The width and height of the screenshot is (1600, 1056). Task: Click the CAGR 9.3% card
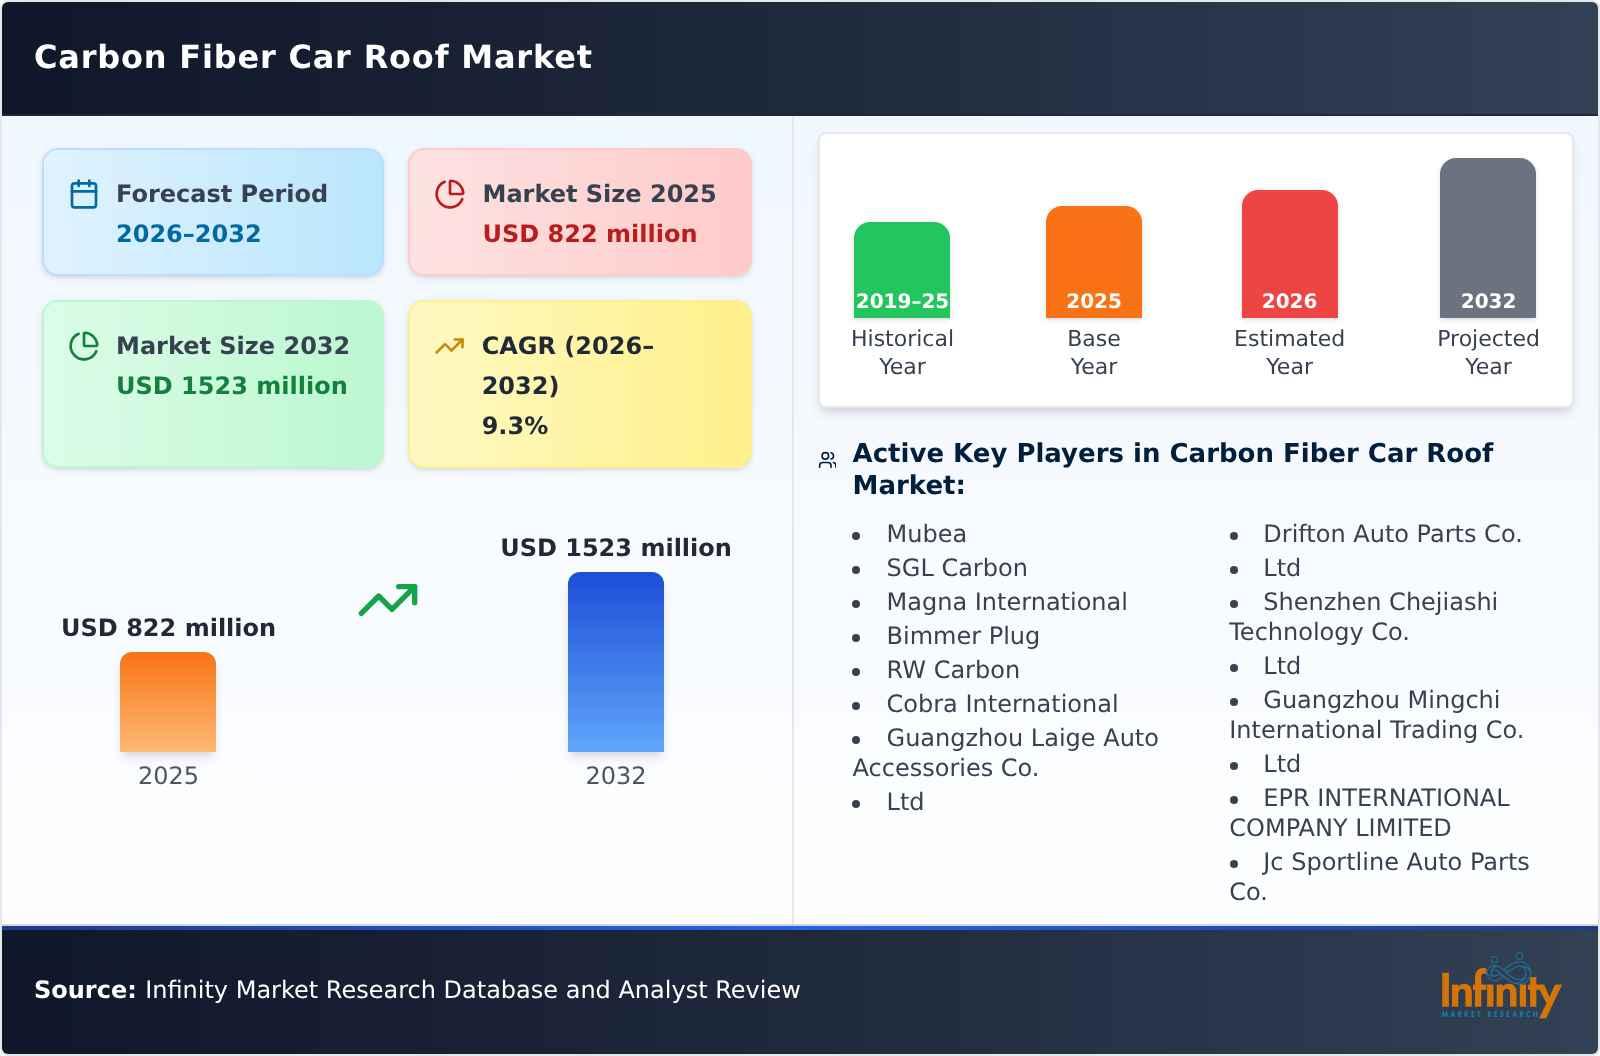(x=579, y=384)
